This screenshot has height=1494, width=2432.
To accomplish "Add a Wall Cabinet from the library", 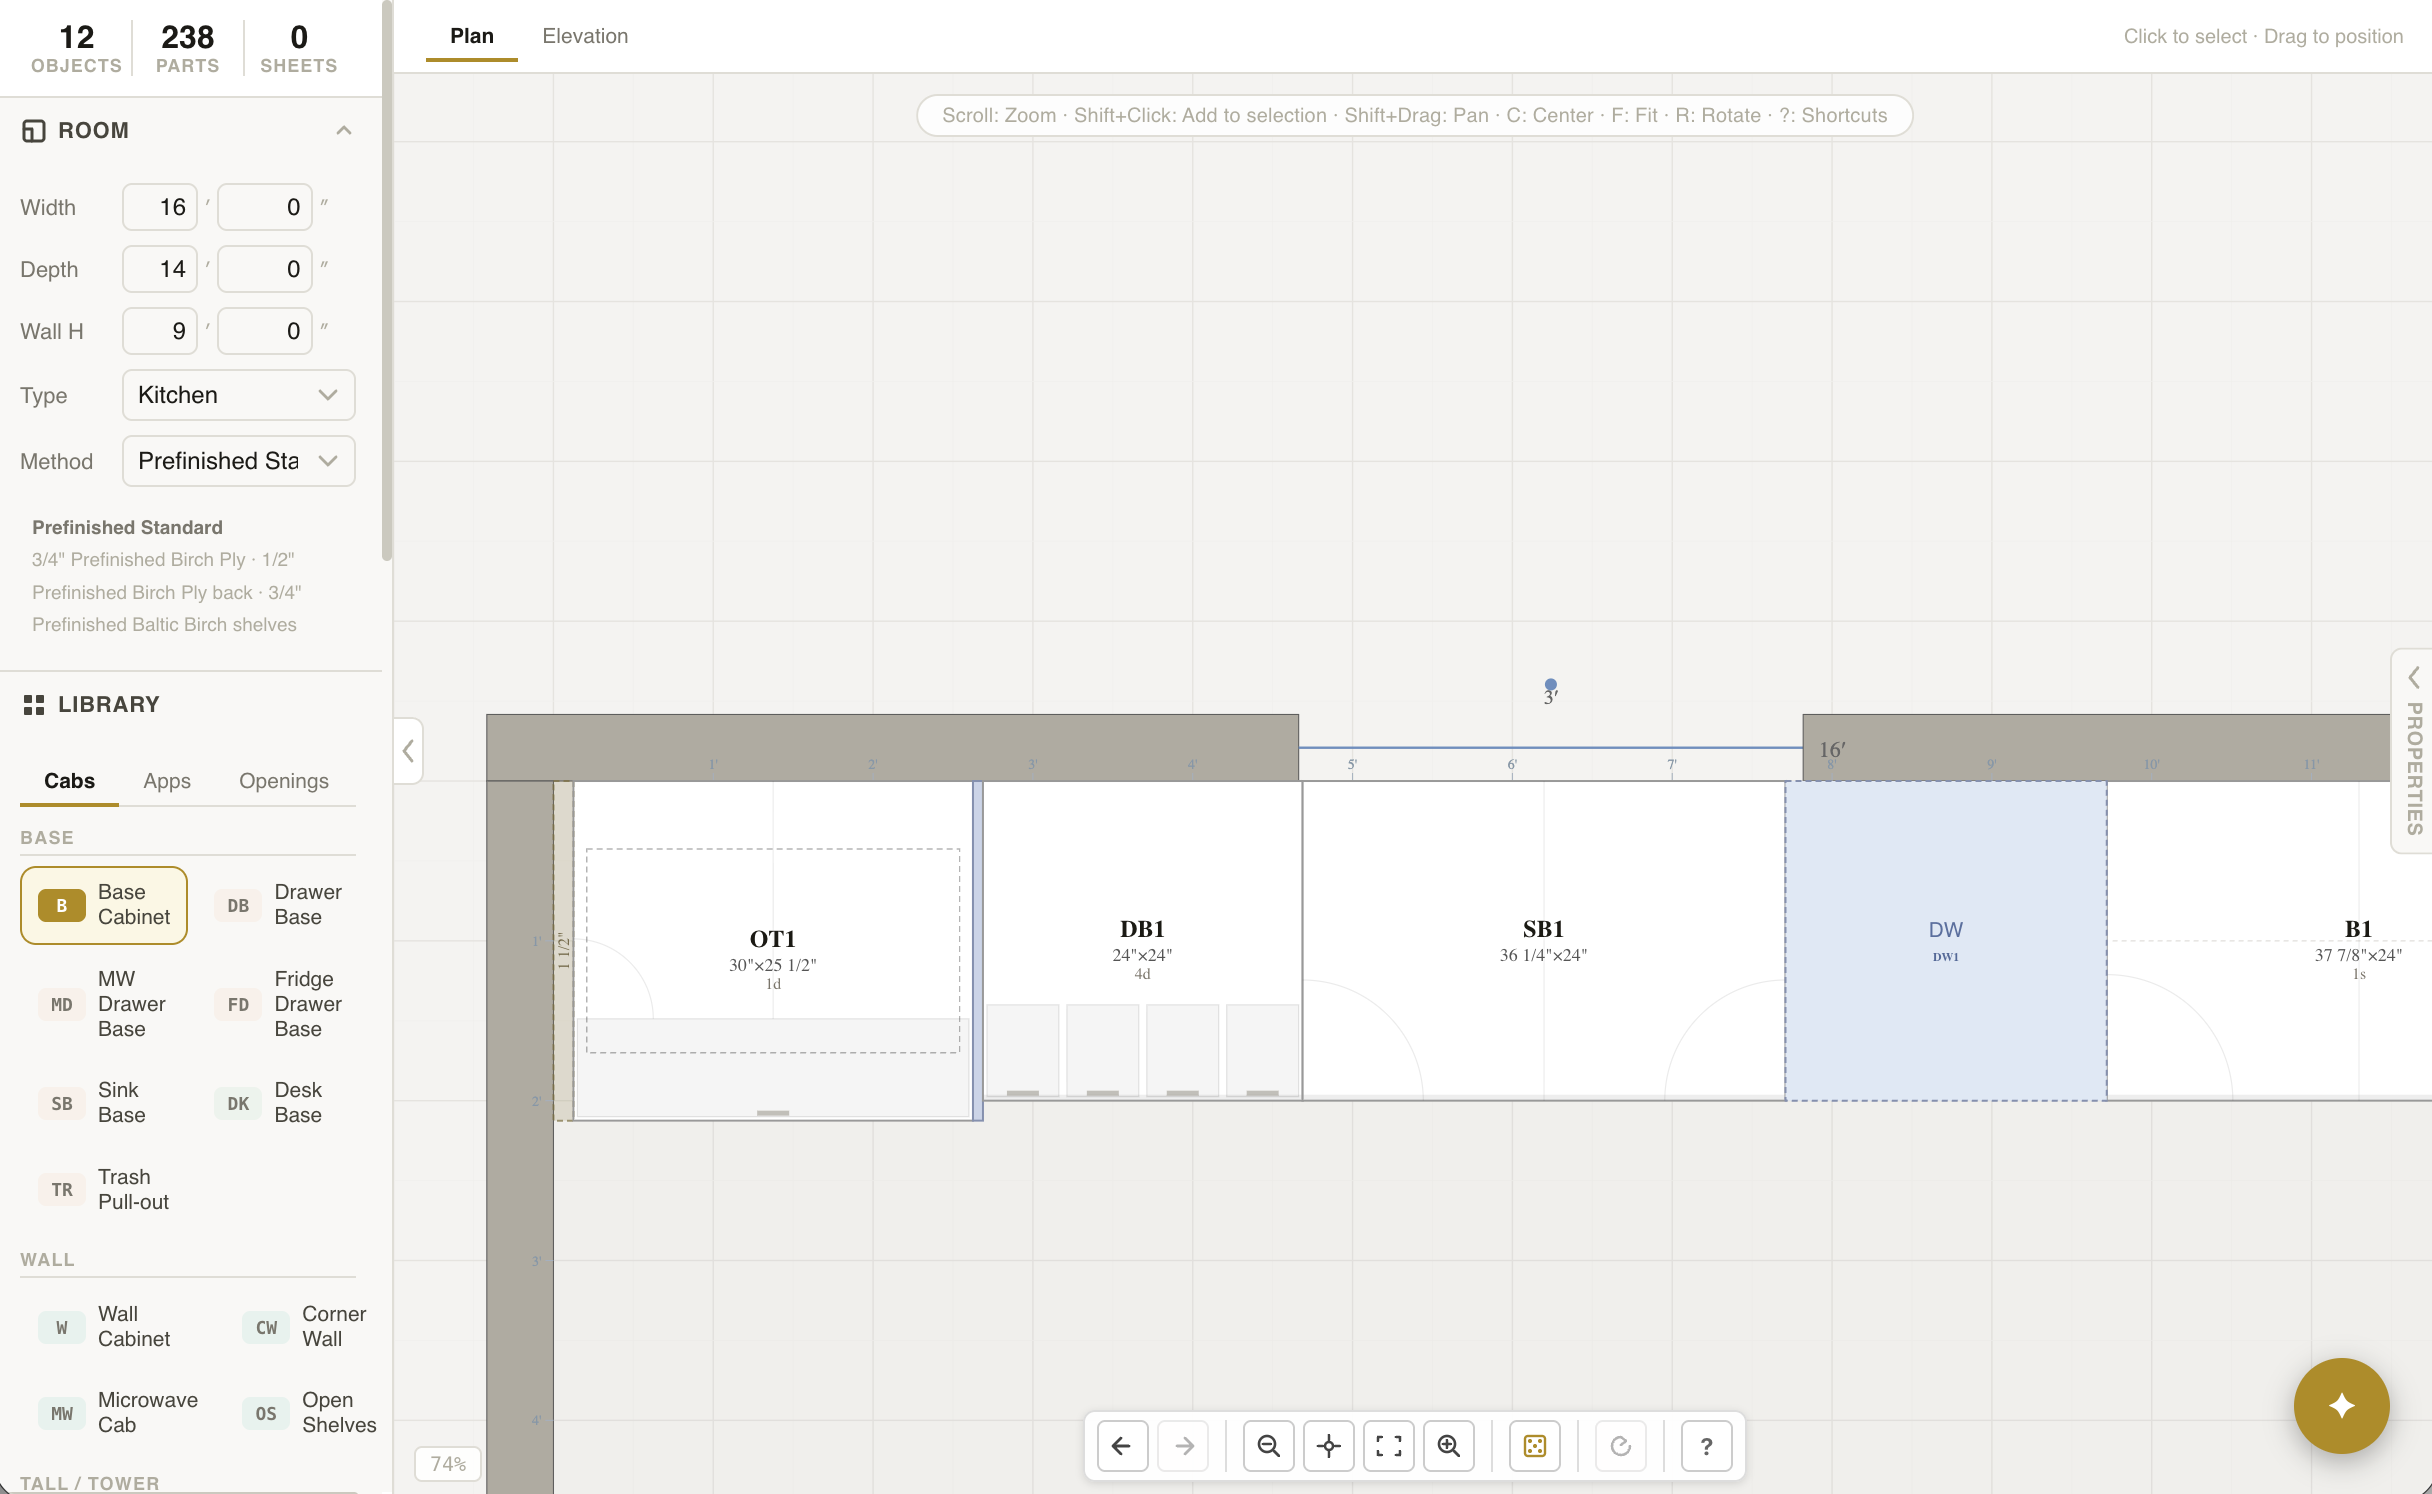I will [x=110, y=1326].
